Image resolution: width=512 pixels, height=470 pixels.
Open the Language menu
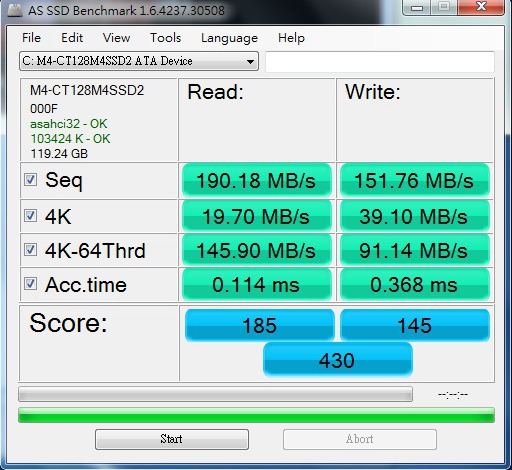[229, 38]
